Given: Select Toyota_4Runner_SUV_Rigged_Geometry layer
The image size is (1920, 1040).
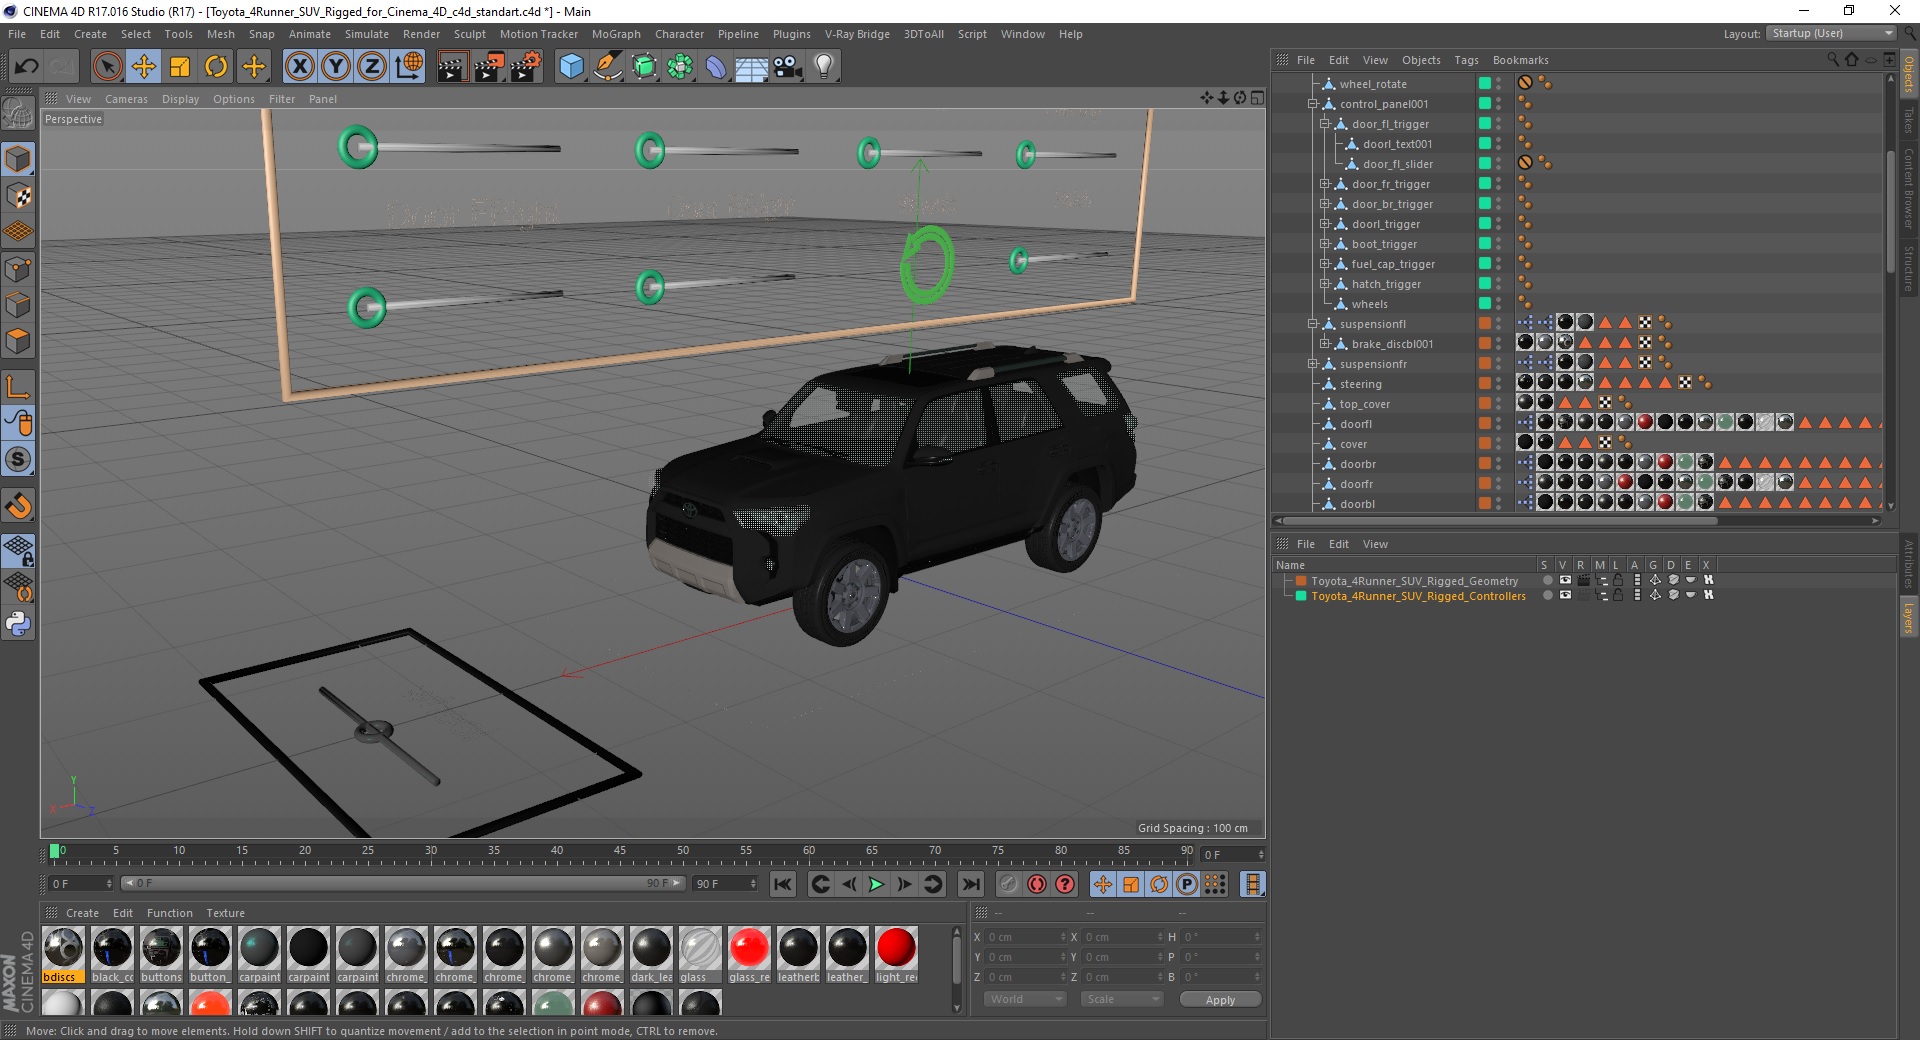Looking at the screenshot, I should 1414,581.
